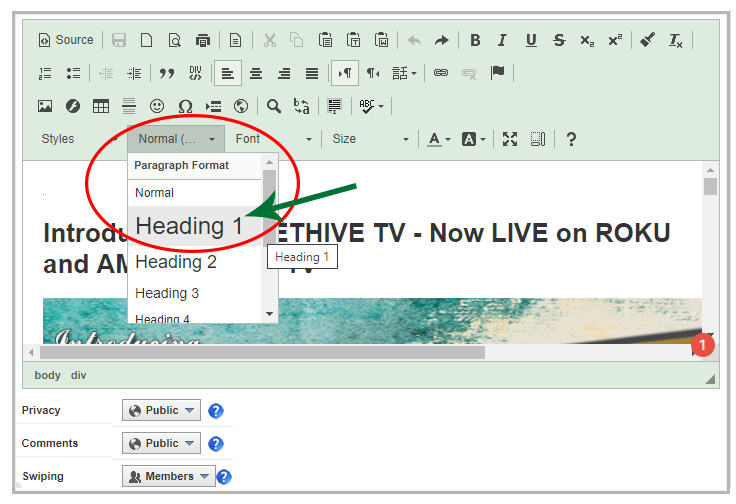Insert special character Omega icon

coord(185,106)
